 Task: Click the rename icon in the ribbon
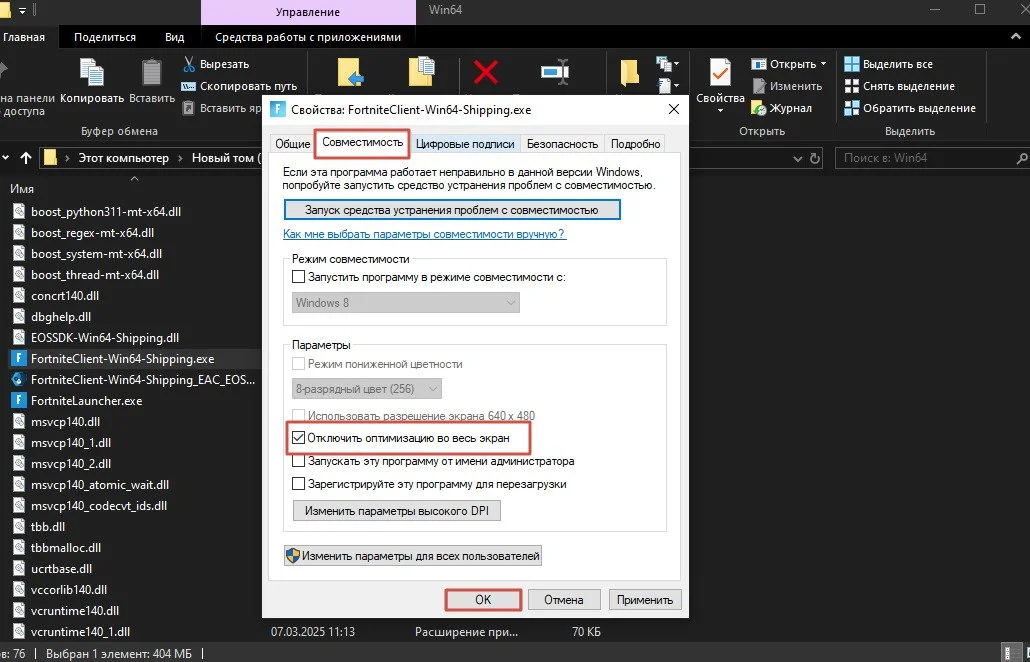point(555,72)
